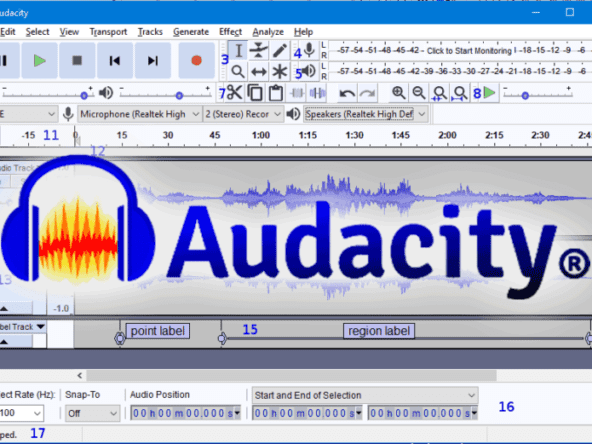Viewport: 592px width, 444px height.
Task: Select the Draw (pencil) tool
Action: [x=280, y=51]
